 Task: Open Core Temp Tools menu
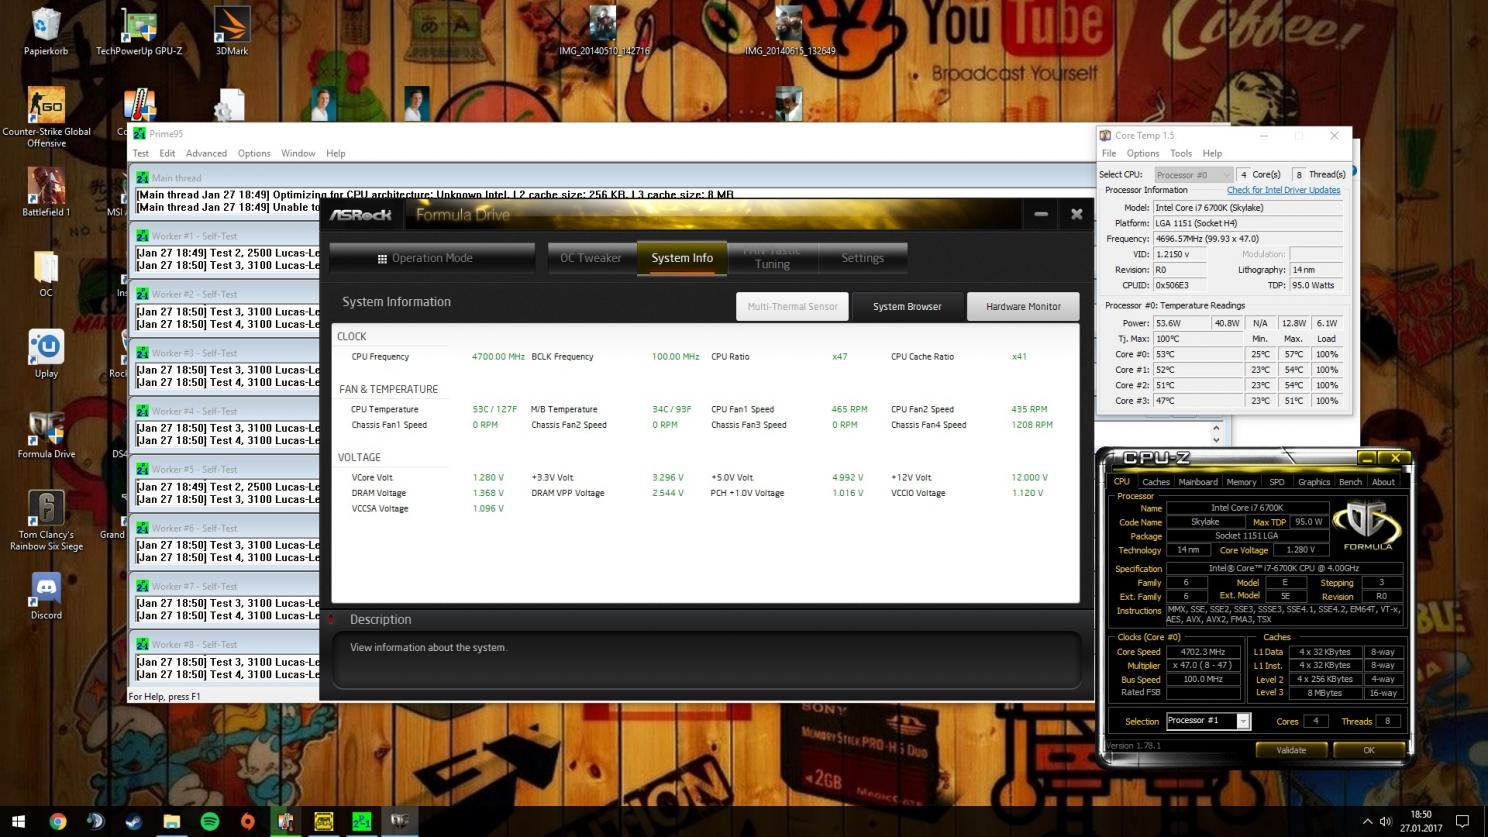point(1181,153)
